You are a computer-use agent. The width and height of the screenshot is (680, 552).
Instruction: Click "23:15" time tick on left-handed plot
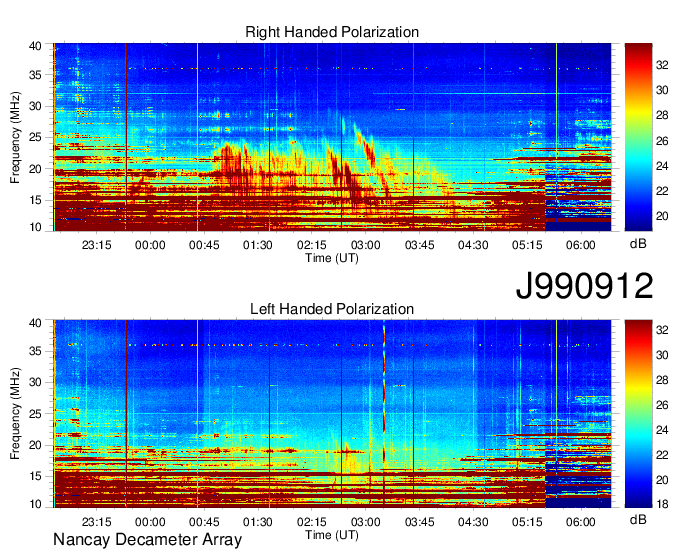pyautogui.click(x=96, y=522)
